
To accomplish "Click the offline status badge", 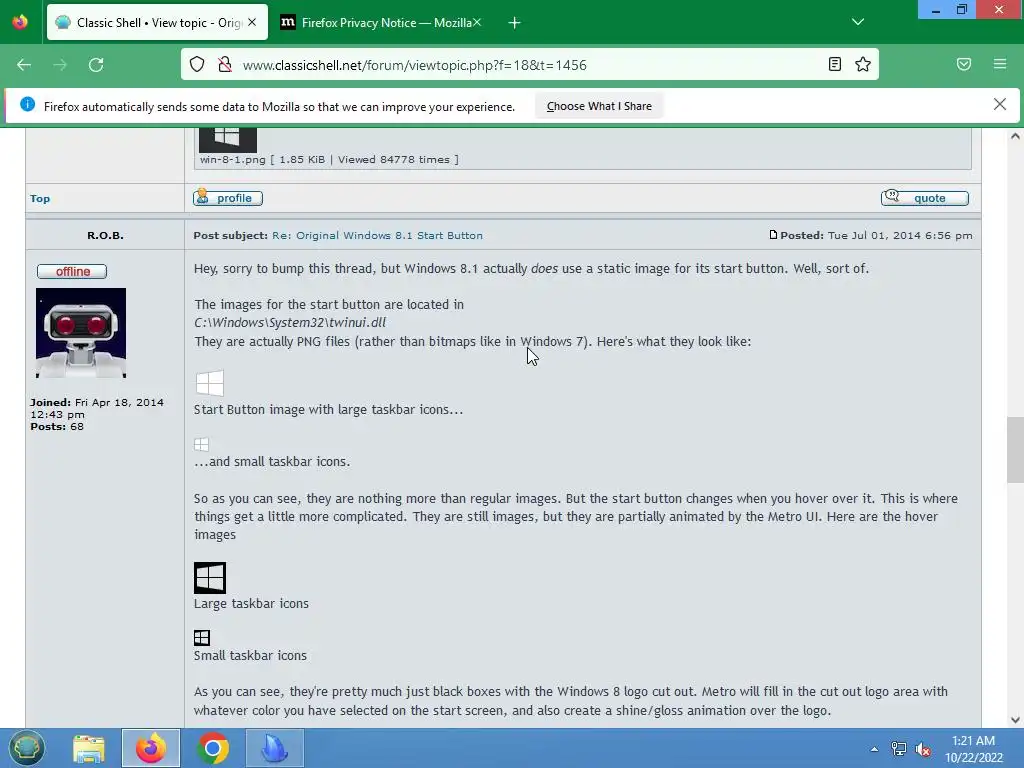I will (x=72, y=271).
